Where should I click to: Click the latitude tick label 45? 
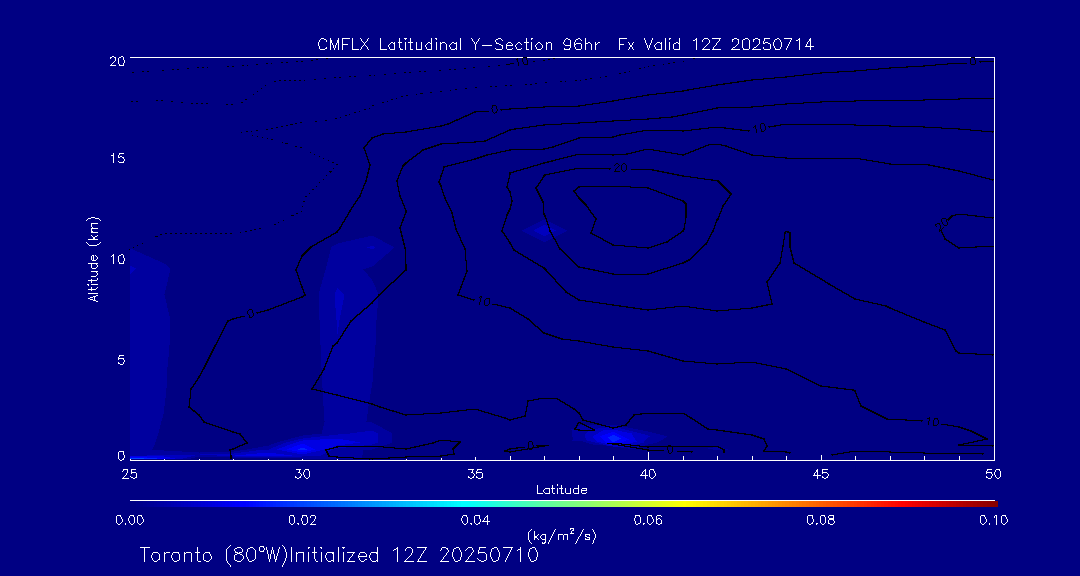[821, 474]
